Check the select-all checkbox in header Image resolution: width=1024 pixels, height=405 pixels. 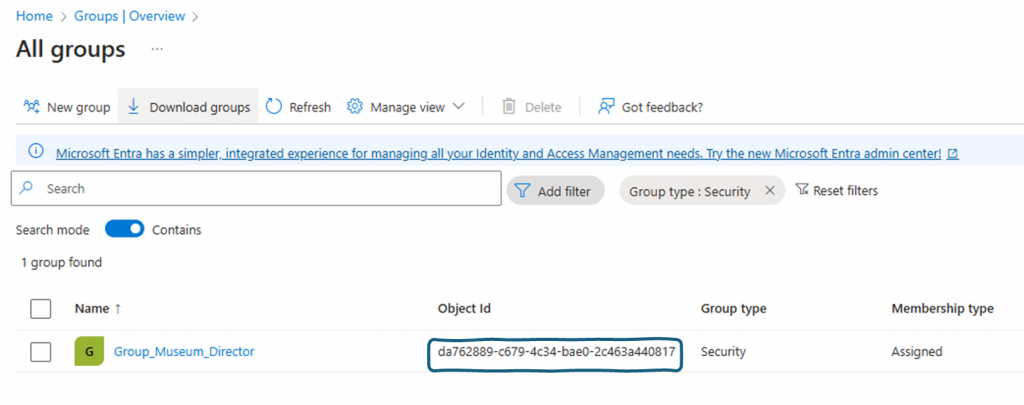coord(41,309)
